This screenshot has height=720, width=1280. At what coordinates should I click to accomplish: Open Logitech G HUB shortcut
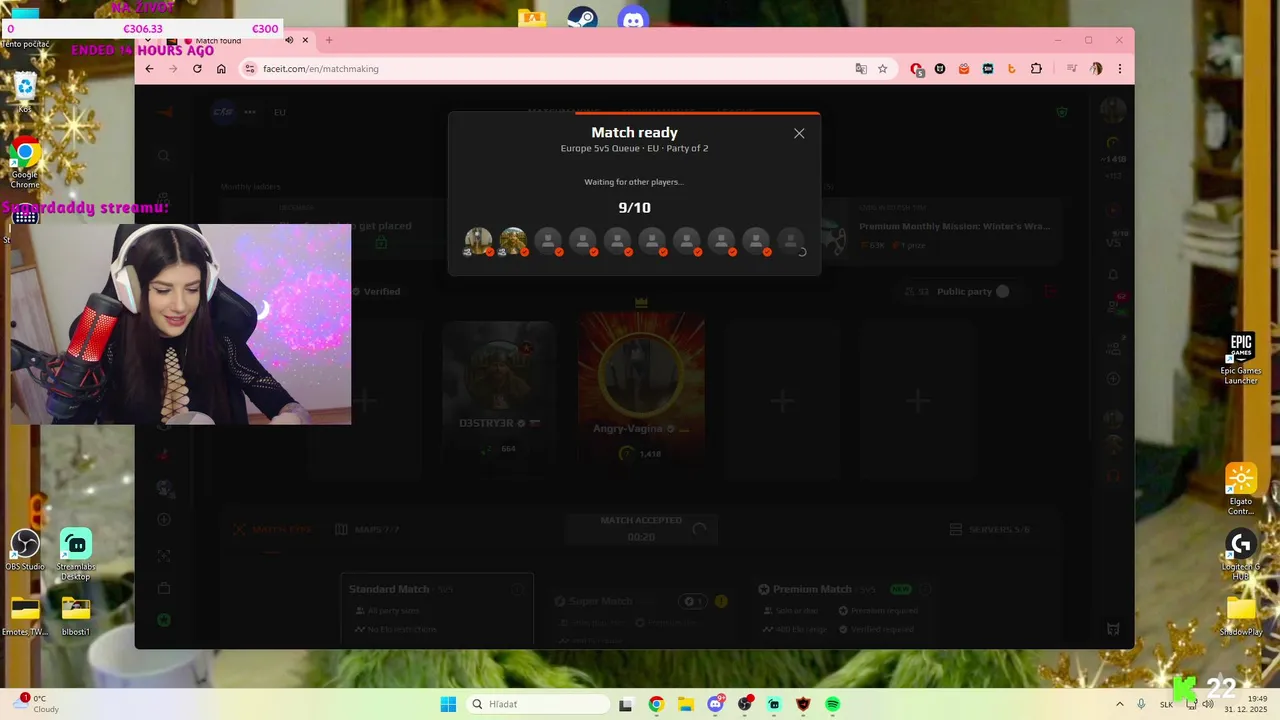[1241, 554]
